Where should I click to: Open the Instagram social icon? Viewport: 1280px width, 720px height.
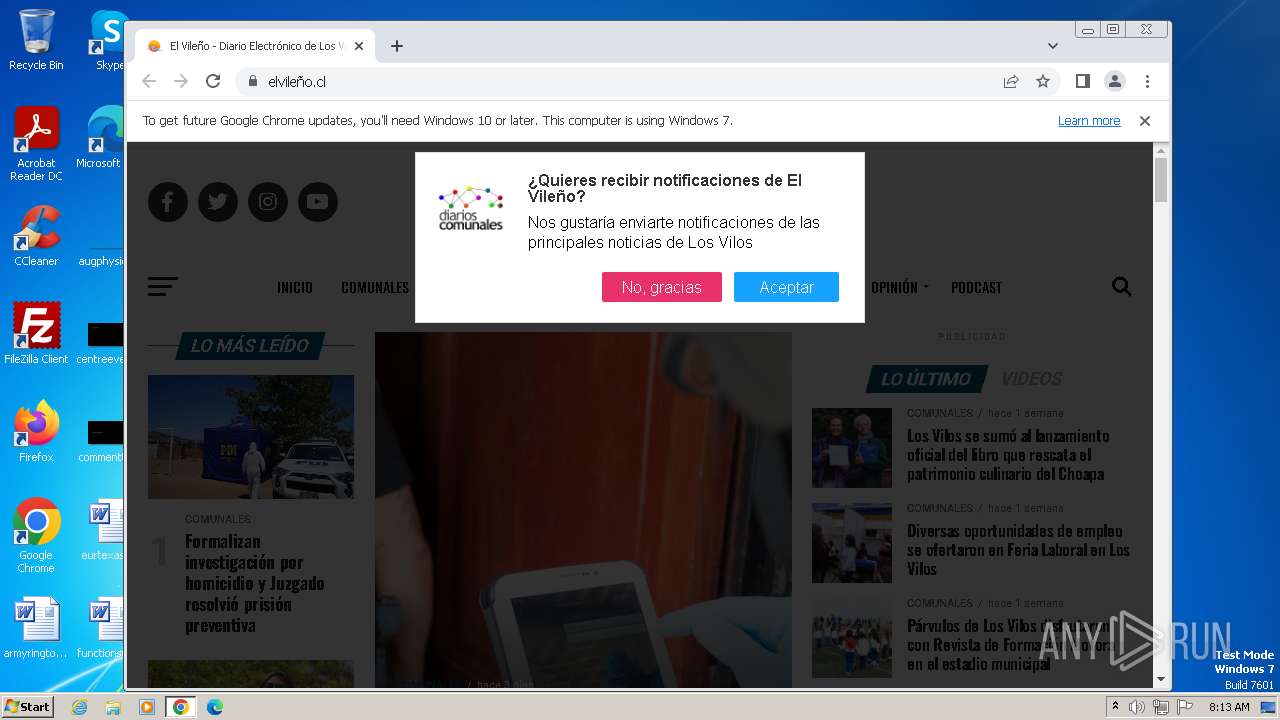pos(268,202)
